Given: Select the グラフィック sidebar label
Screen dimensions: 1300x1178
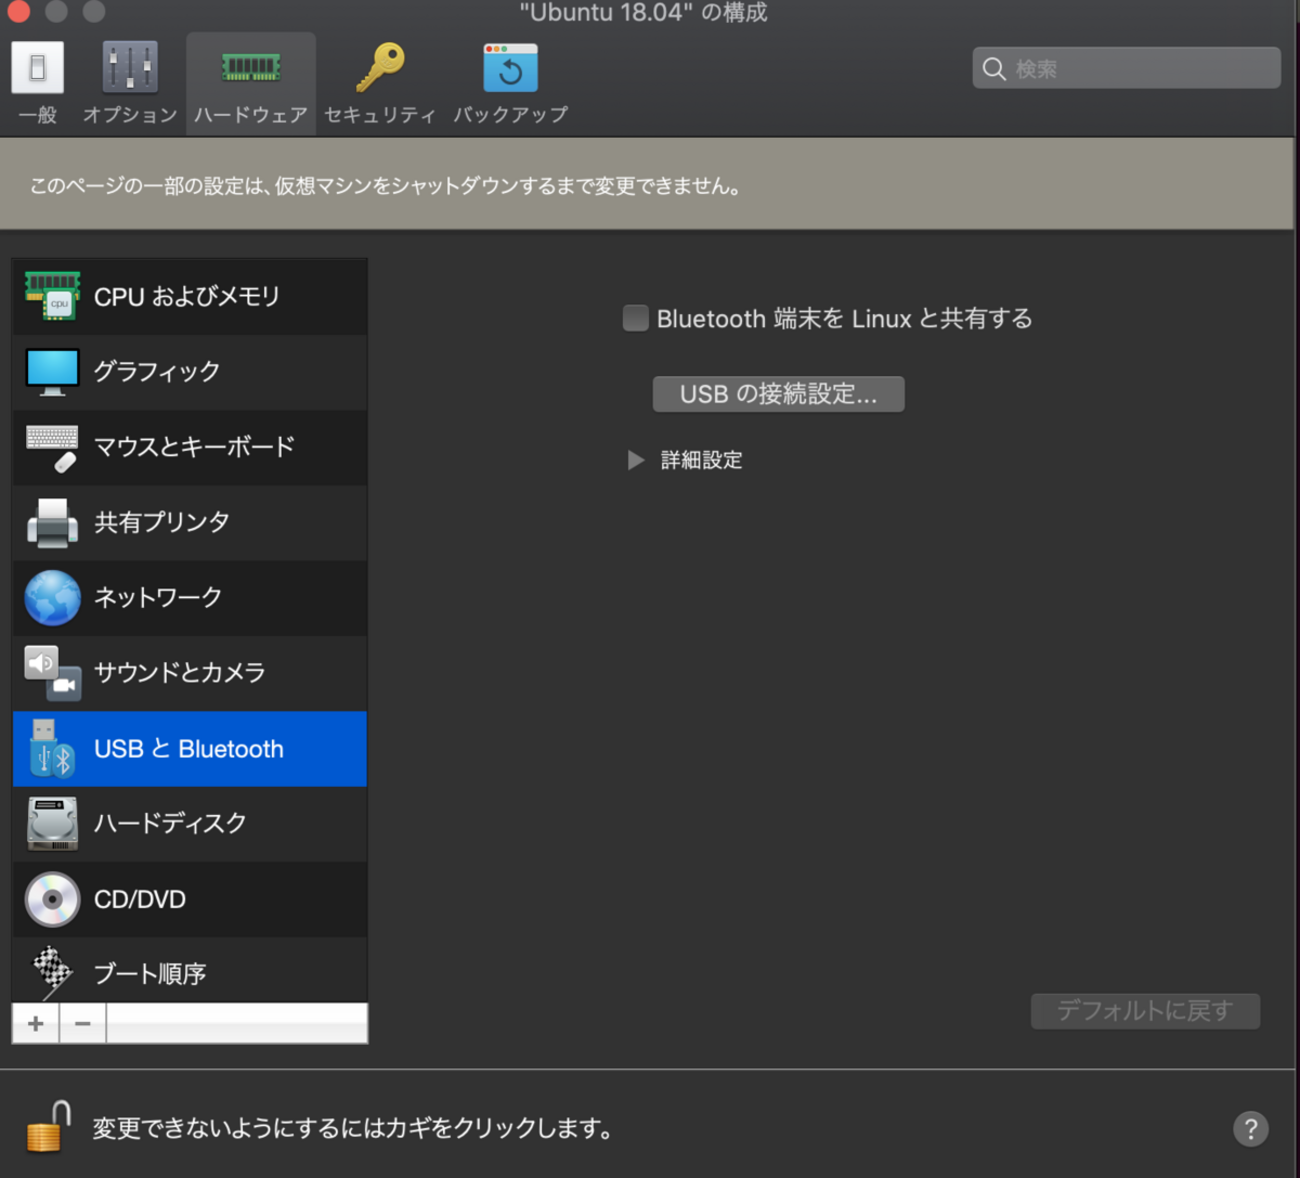Looking at the screenshot, I should coord(157,372).
